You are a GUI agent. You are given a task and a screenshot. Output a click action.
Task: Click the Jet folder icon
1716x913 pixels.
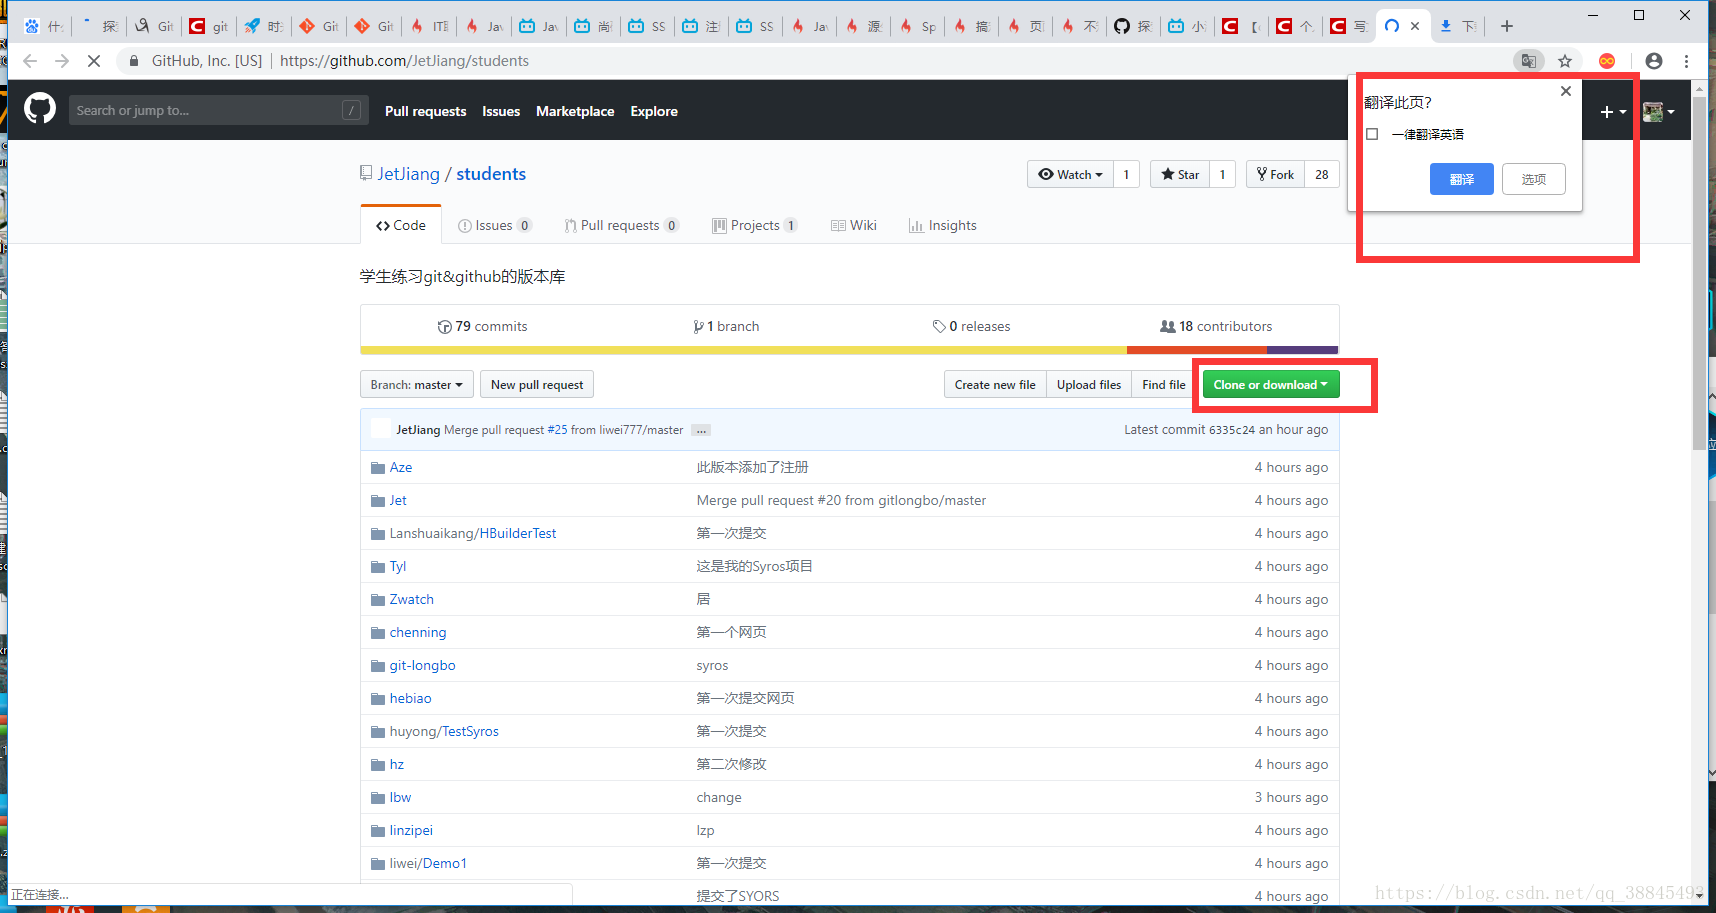(377, 501)
